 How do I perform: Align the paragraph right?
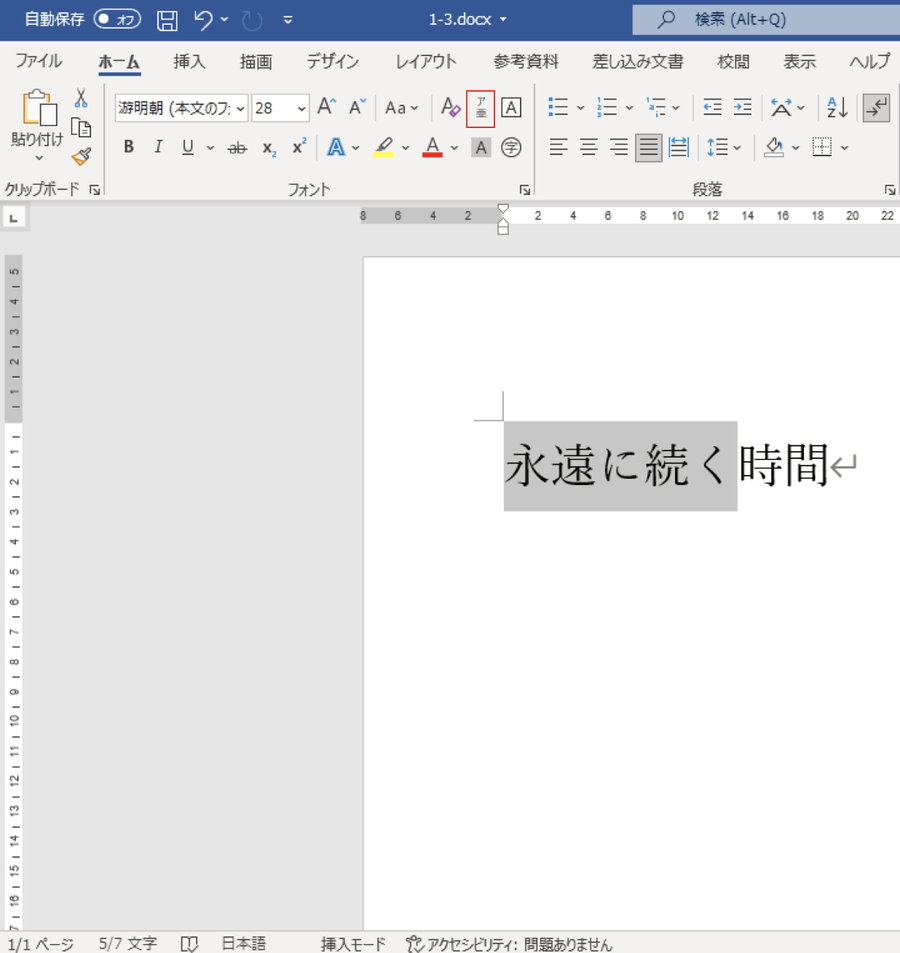(619, 148)
